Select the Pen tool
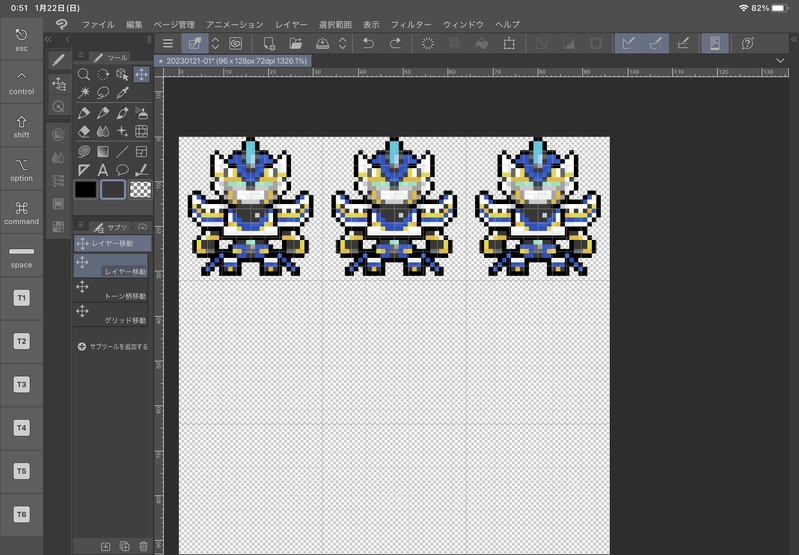Image resolution: width=799 pixels, height=555 pixels. (x=84, y=113)
